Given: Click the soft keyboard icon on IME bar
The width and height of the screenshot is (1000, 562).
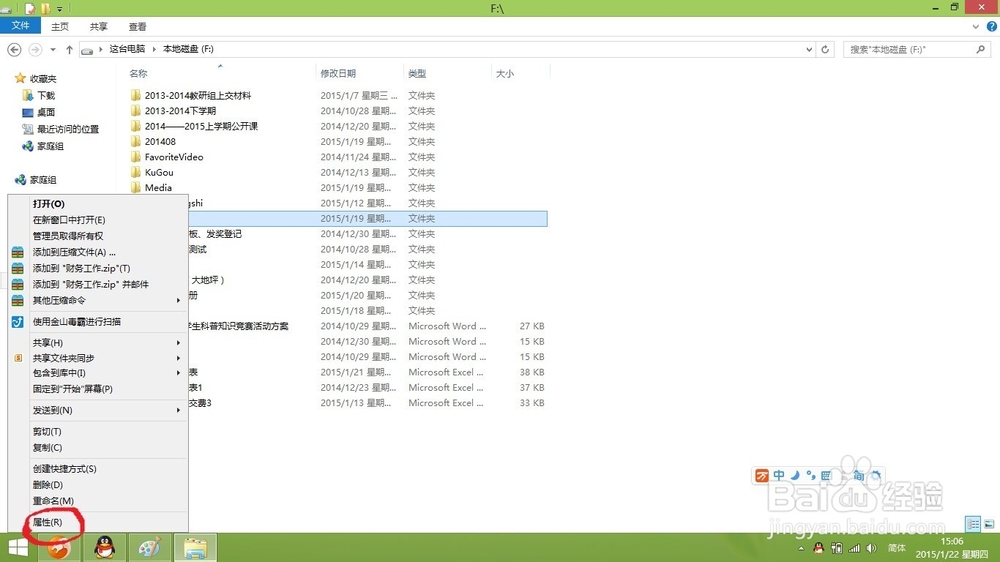Looking at the screenshot, I should point(826,476).
